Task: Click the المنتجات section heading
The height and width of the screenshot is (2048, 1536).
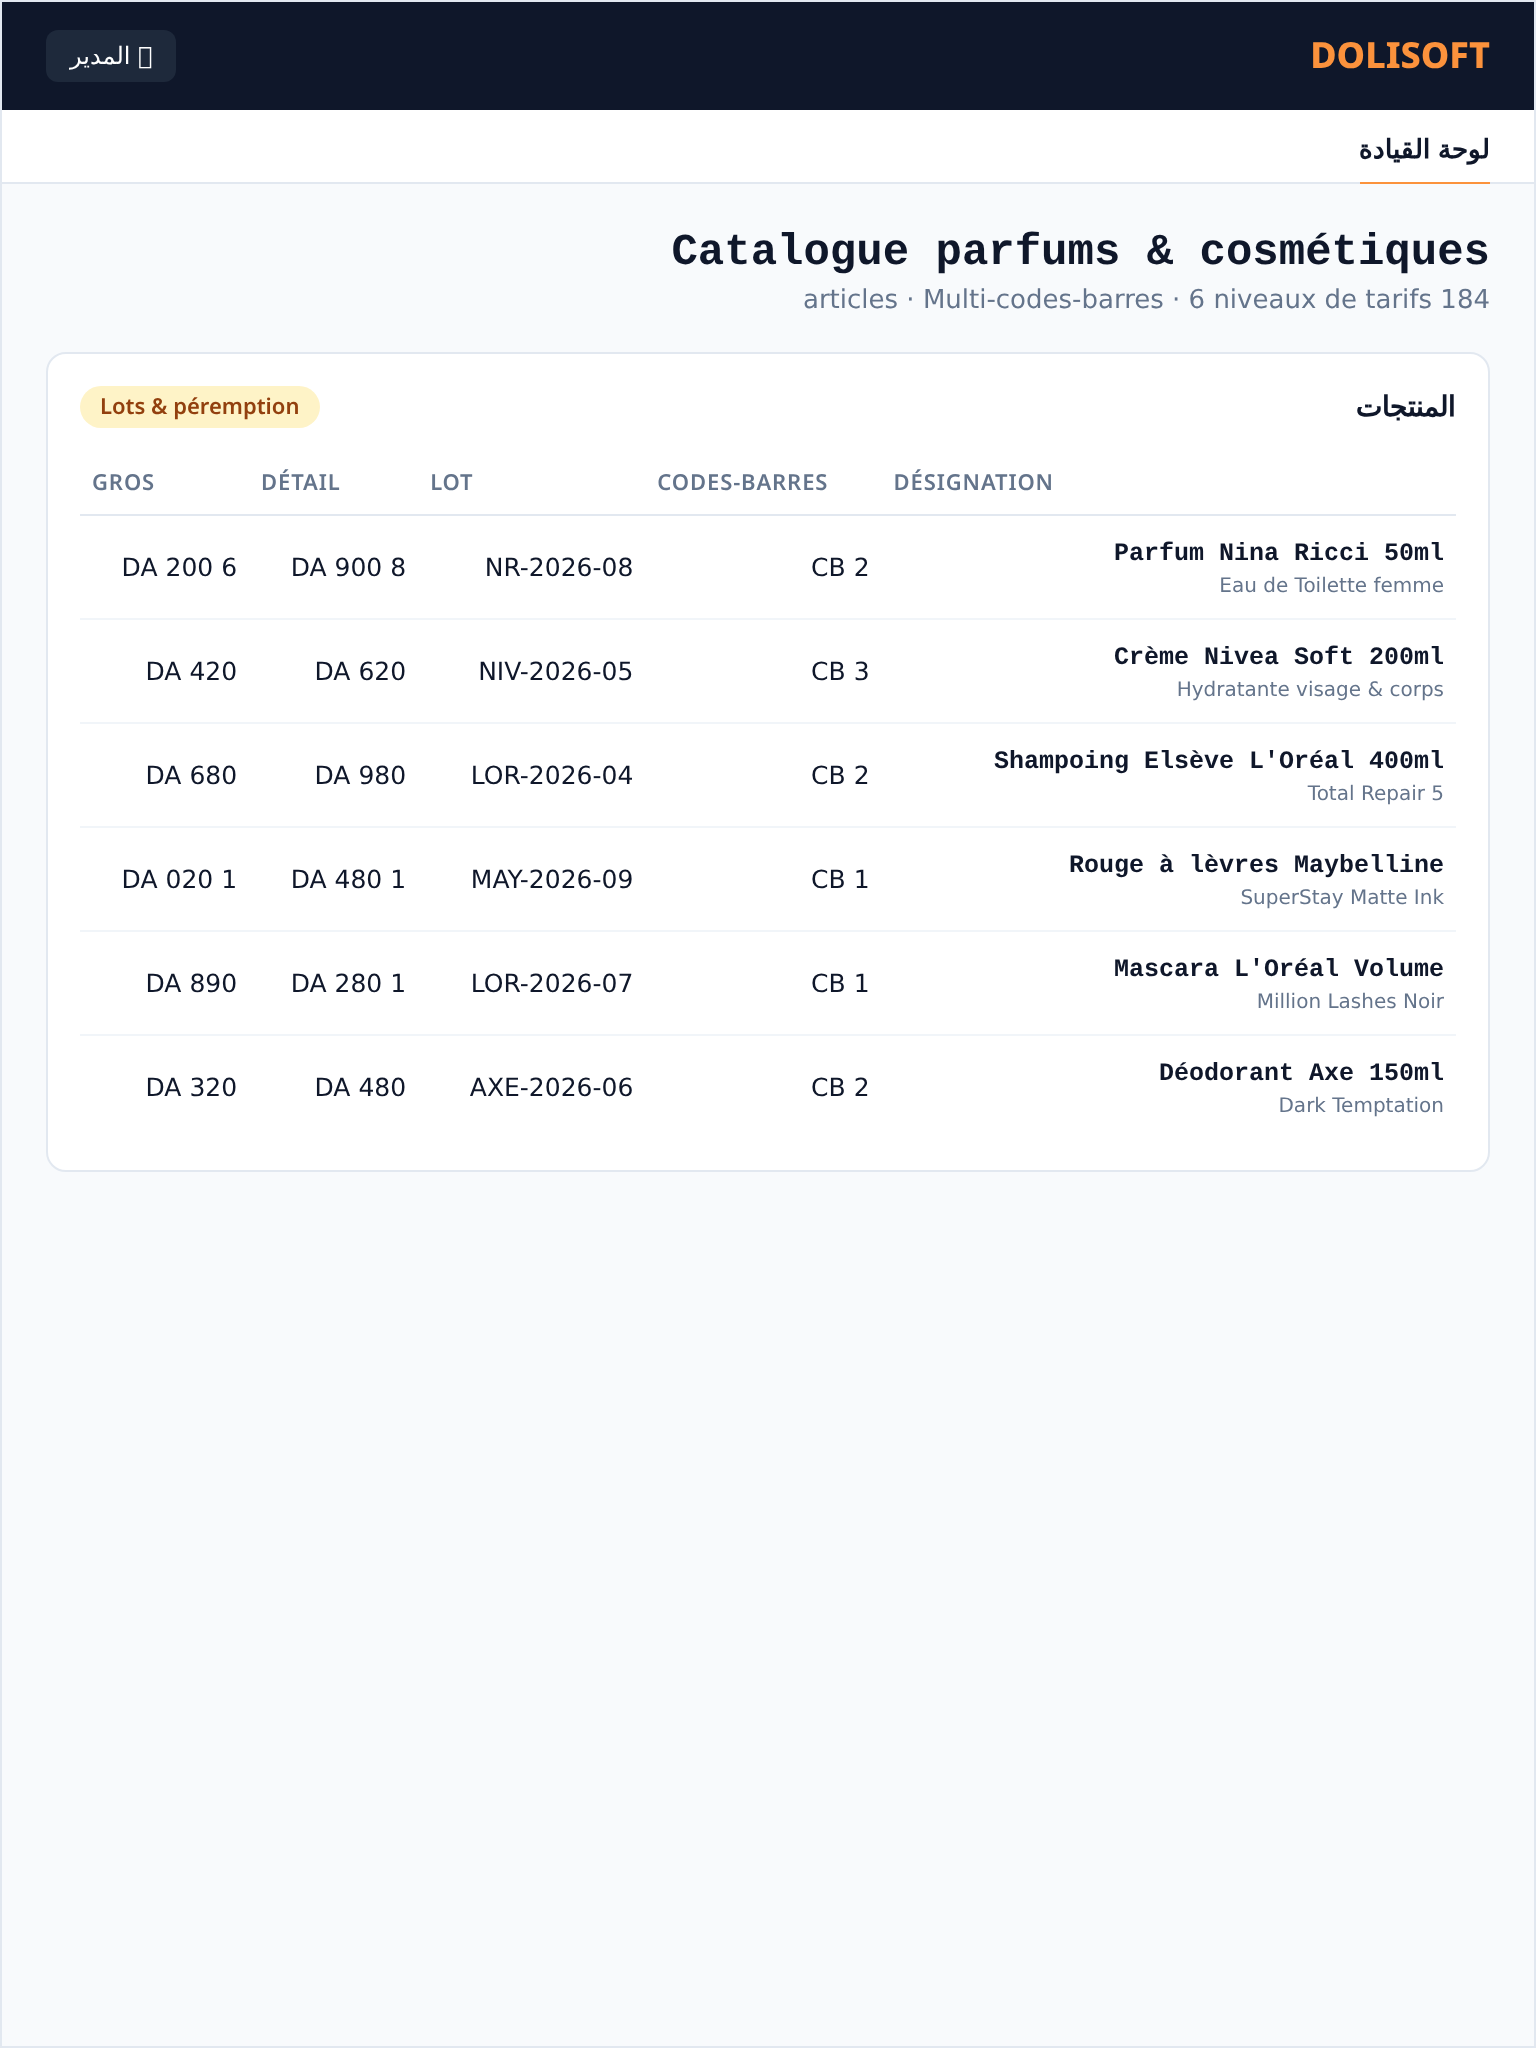Action: tap(1405, 407)
